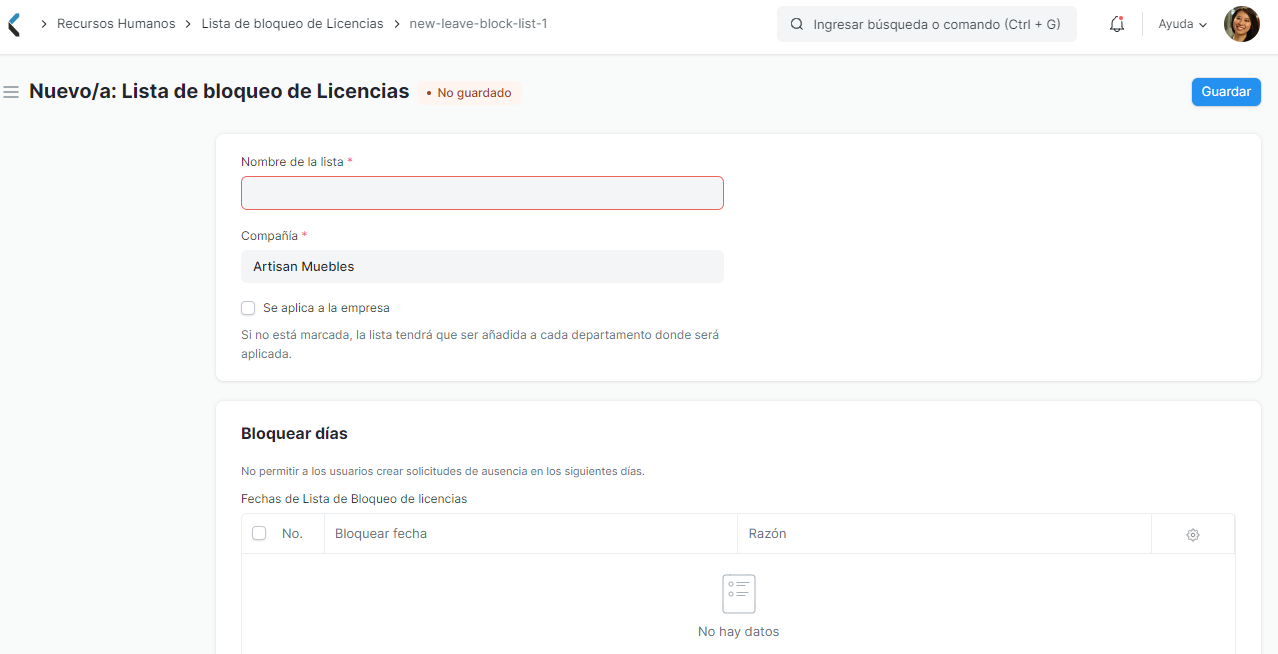Open the Compañía company selector

[482, 266]
